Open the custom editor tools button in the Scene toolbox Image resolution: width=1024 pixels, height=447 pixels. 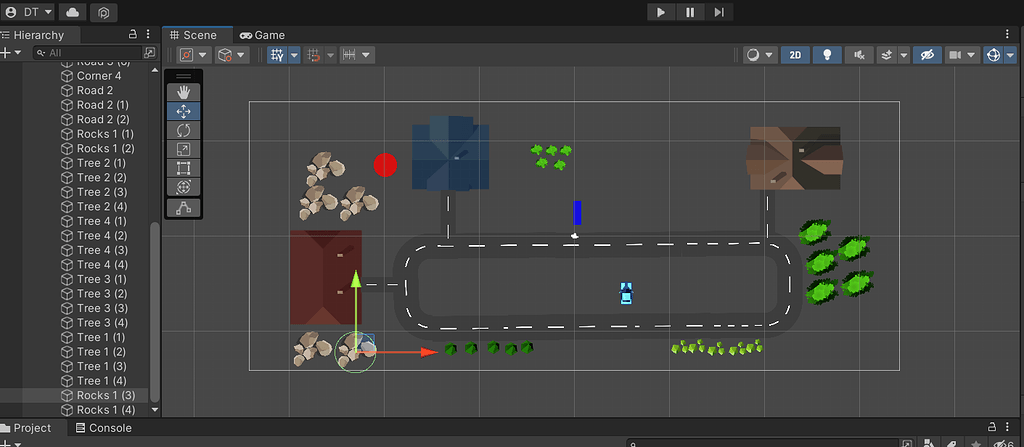click(x=184, y=208)
